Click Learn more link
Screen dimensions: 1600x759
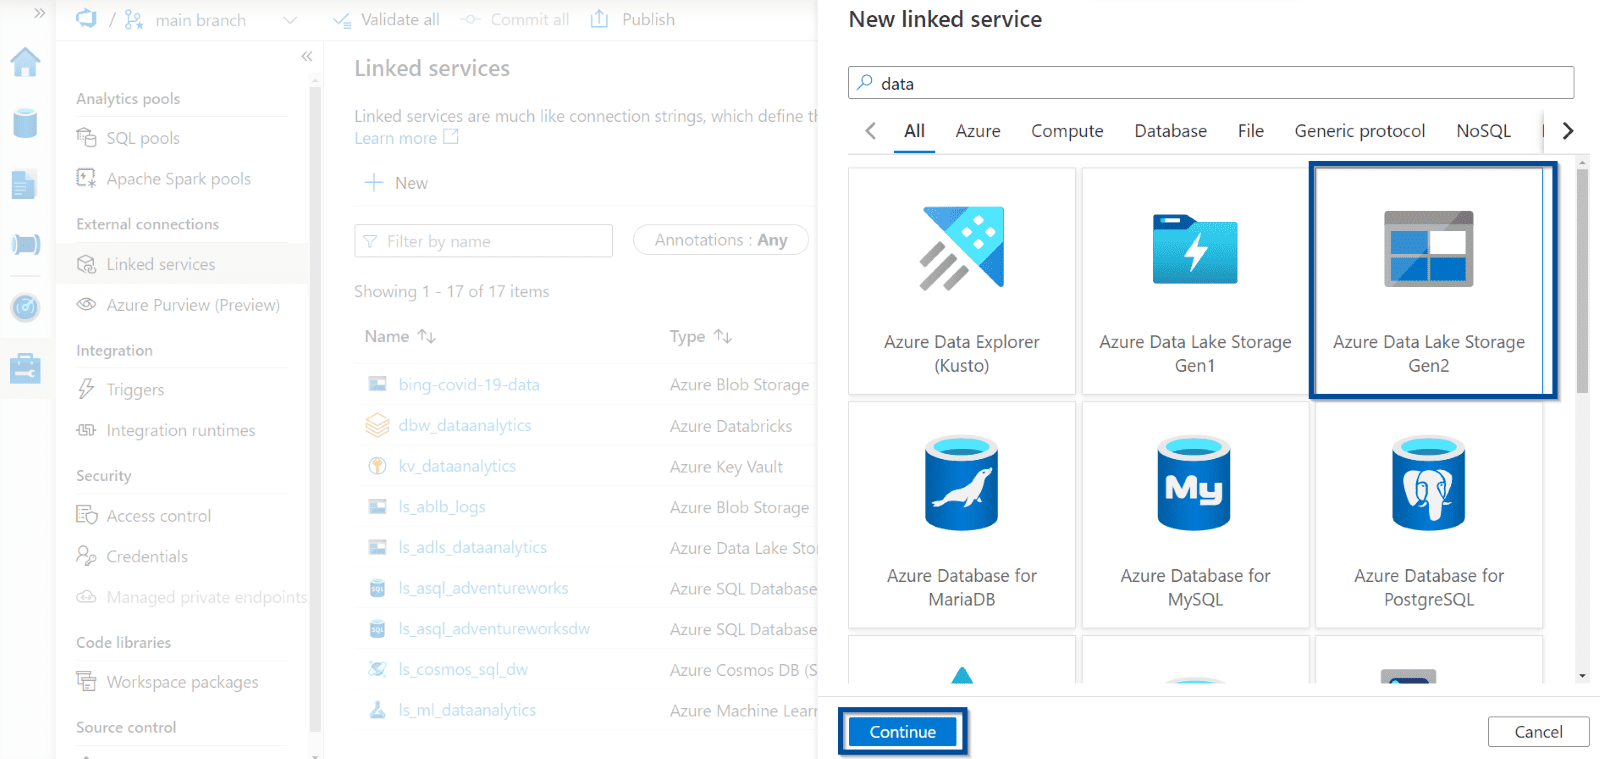[406, 138]
